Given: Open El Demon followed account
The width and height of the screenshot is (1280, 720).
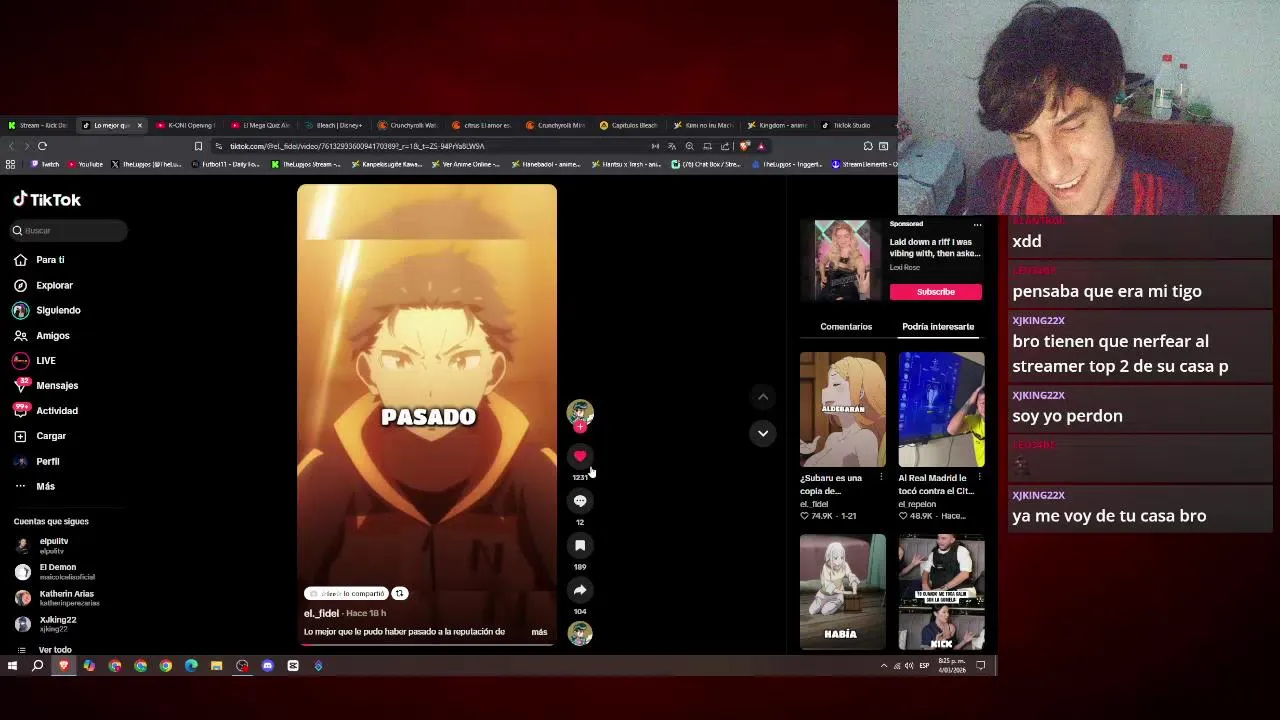Looking at the screenshot, I should [x=67, y=571].
